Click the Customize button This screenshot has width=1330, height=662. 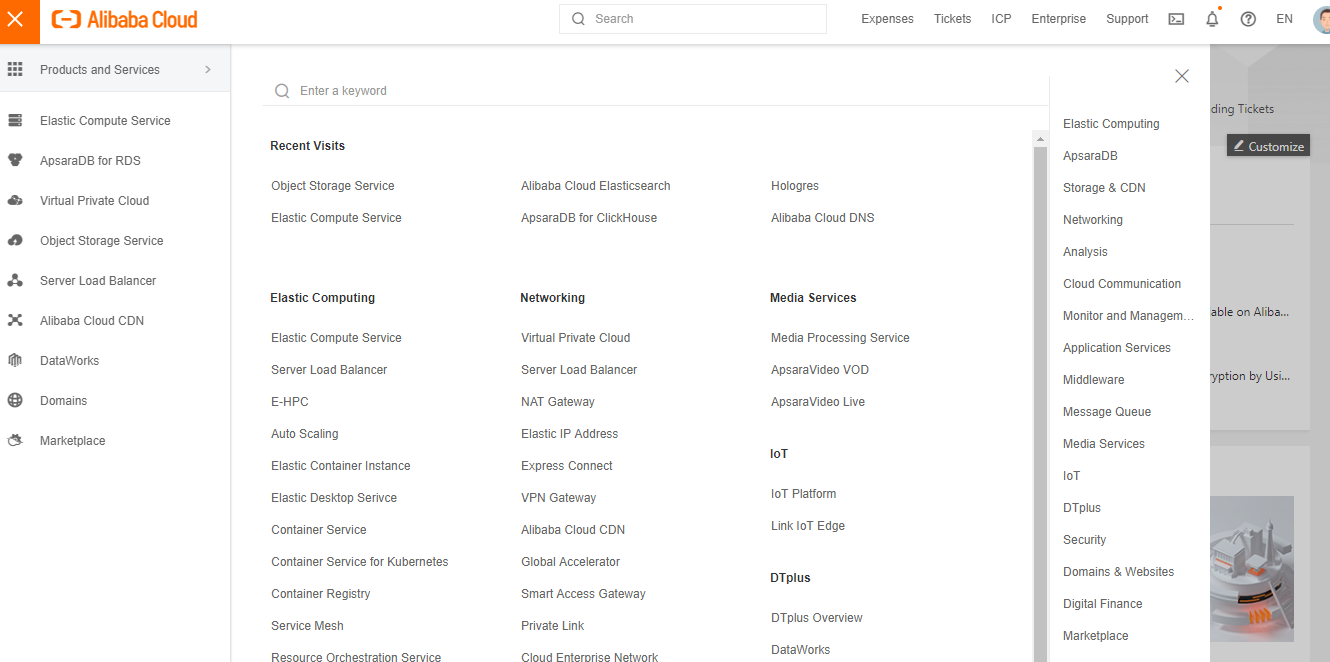[1268, 146]
